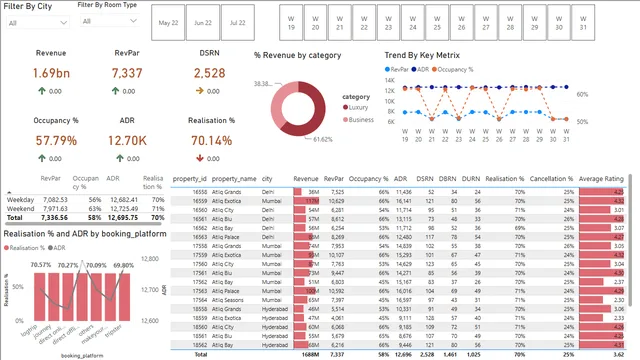Click the Realisation 70.14% KPI value
The image size is (640, 360).
pos(211,141)
